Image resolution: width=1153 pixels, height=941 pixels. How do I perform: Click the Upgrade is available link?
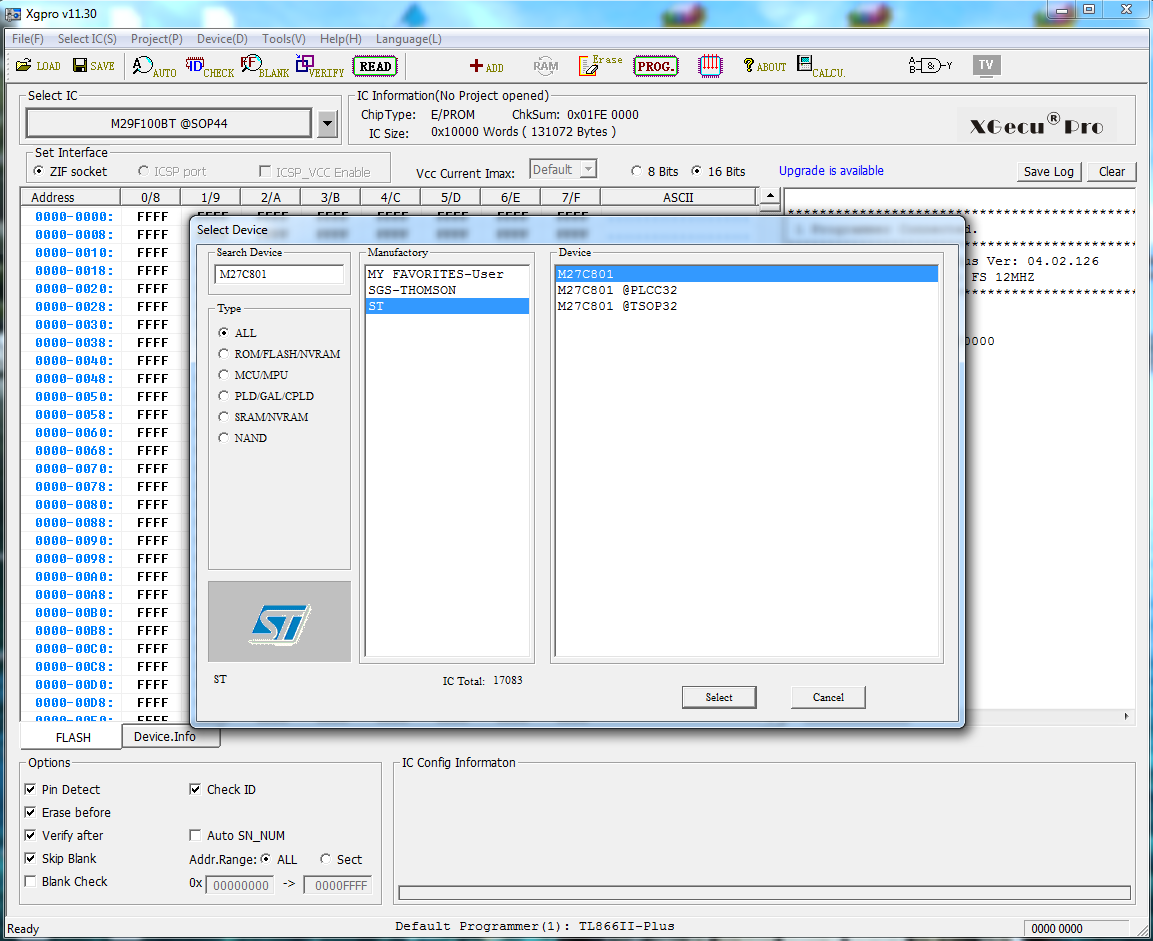pyautogui.click(x=831, y=171)
